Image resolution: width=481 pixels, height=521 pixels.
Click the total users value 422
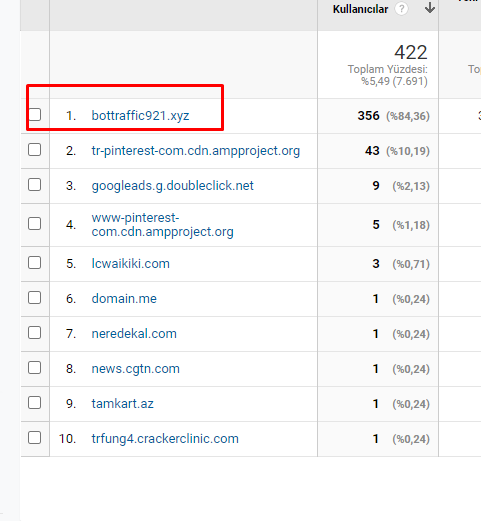pyautogui.click(x=411, y=52)
